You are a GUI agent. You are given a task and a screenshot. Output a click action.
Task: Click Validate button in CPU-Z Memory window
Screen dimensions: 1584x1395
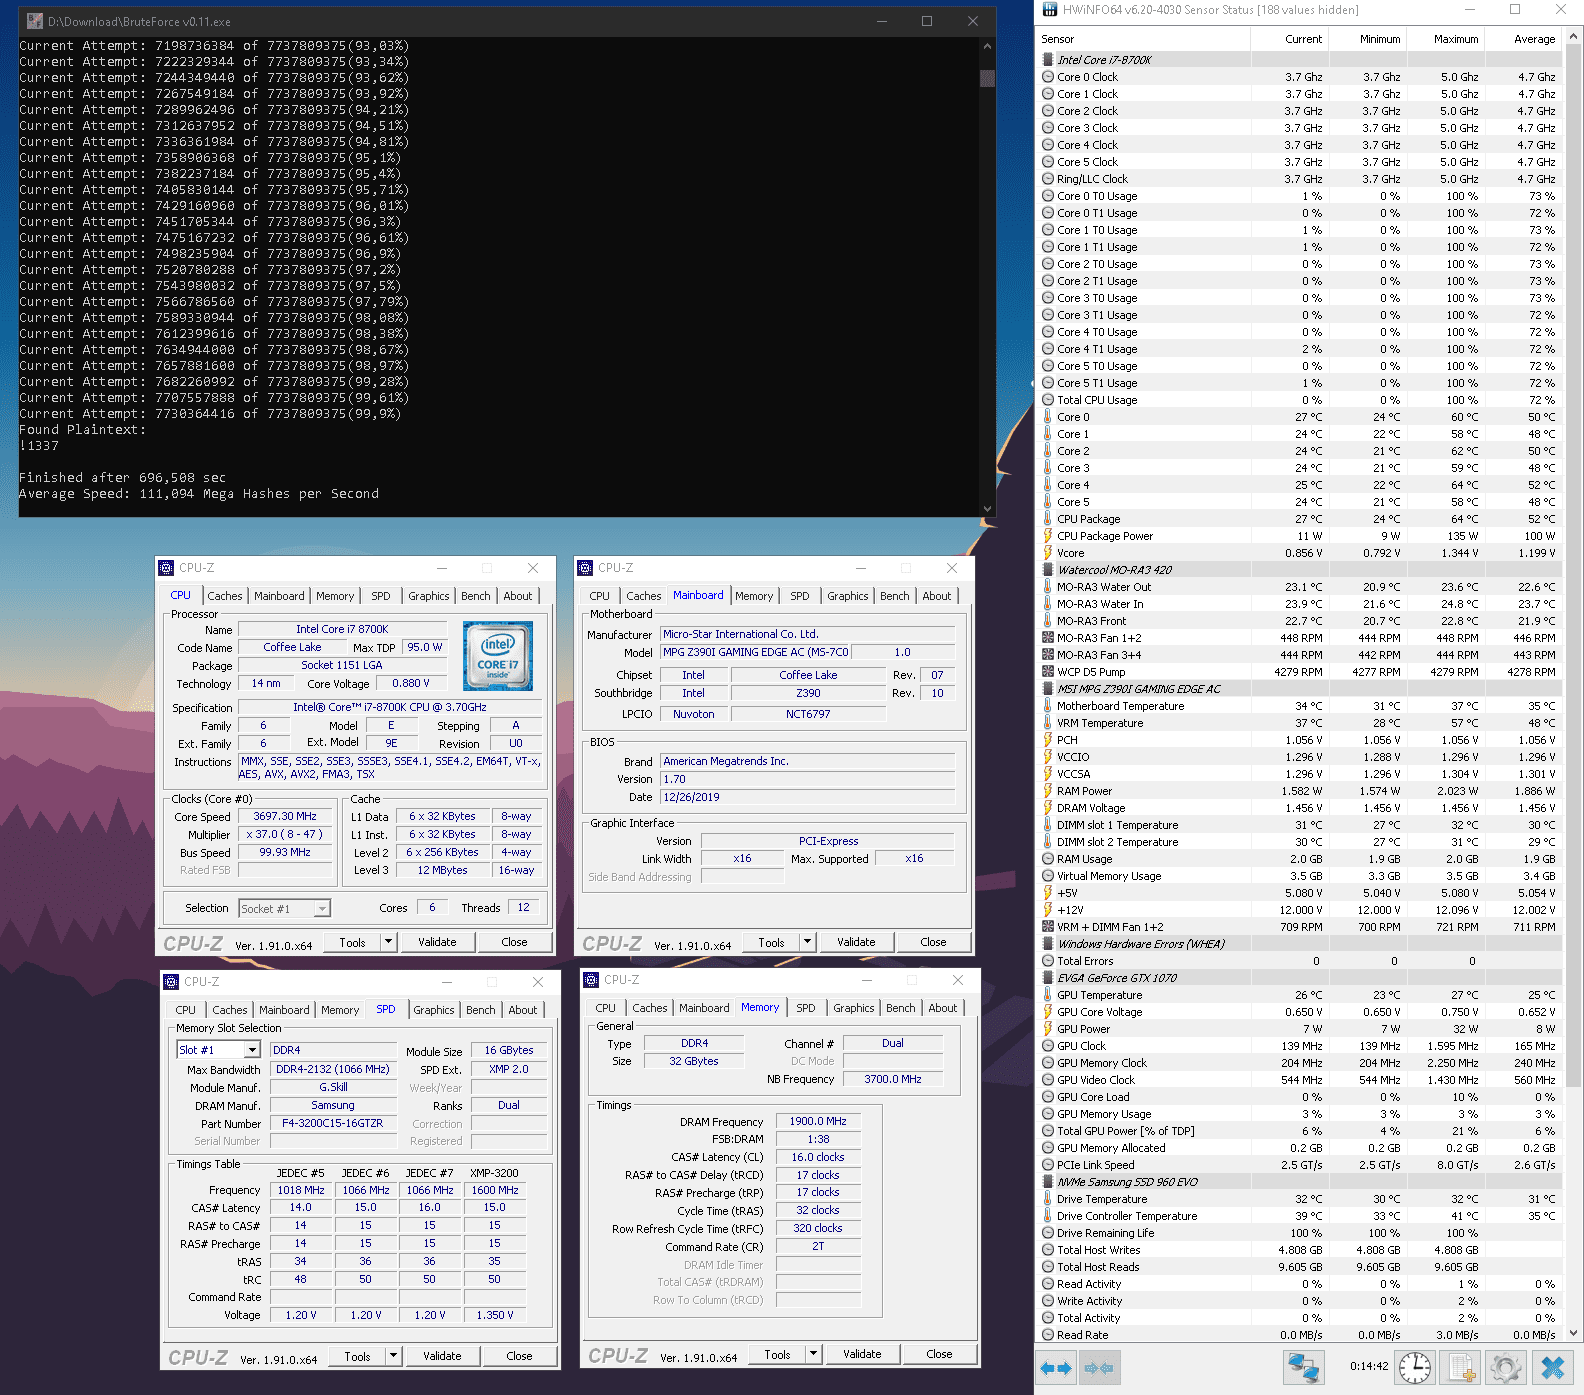pyautogui.click(x=862, y=1354)
